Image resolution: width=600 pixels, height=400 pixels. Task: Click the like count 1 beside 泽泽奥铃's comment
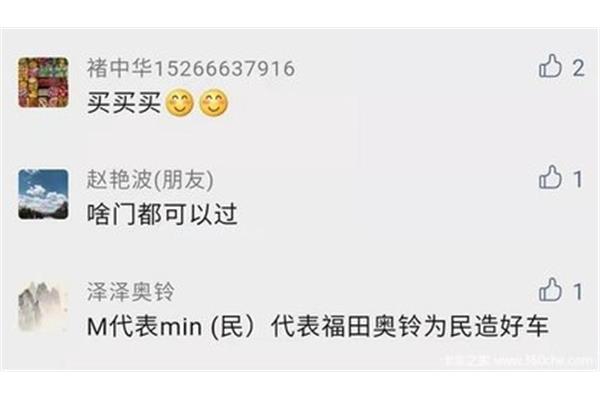point(578,291)
